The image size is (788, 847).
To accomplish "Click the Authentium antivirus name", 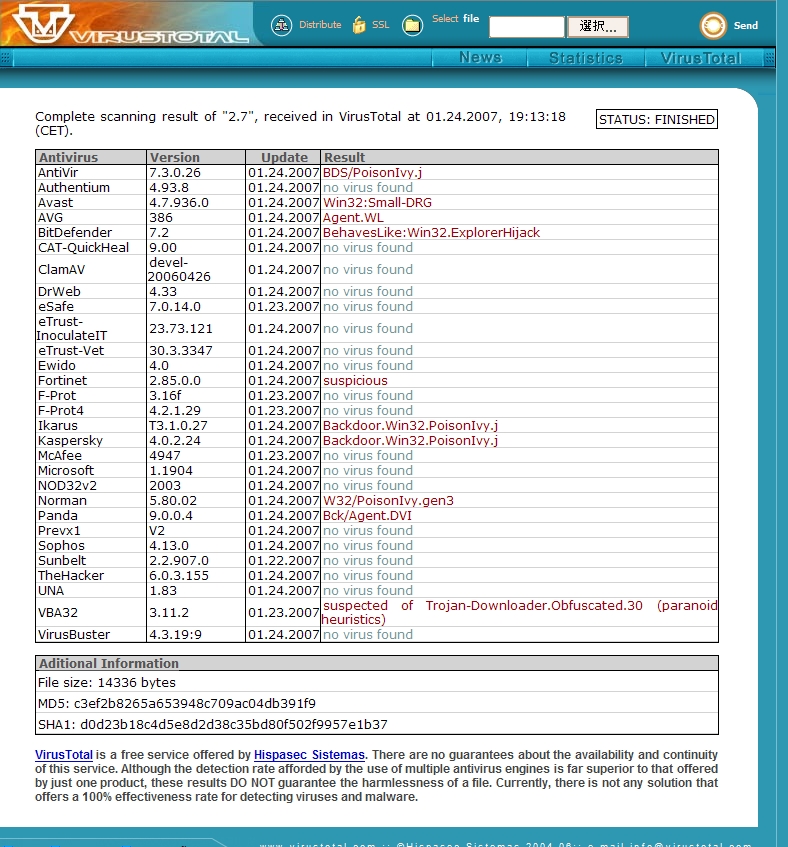I will pyautogui.click(x=73, y=187).
